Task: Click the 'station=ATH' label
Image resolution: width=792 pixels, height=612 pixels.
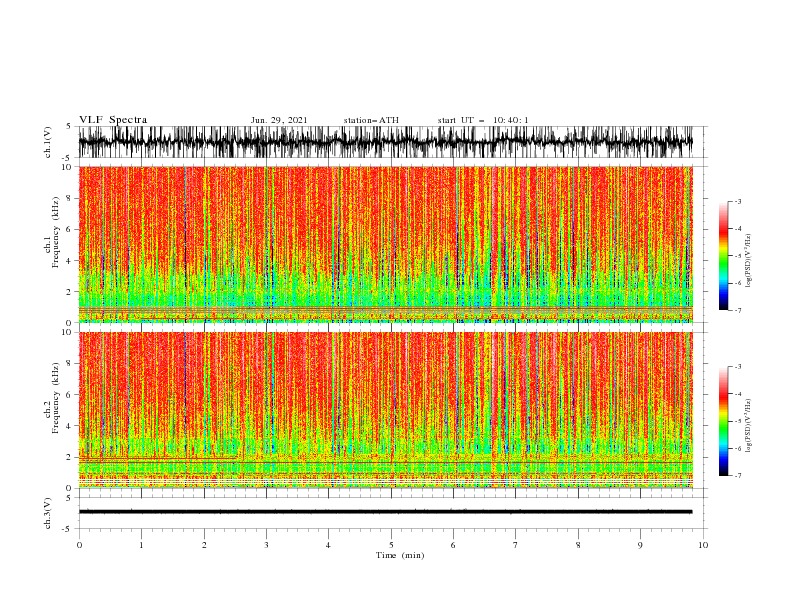Action: pos(371,120)
